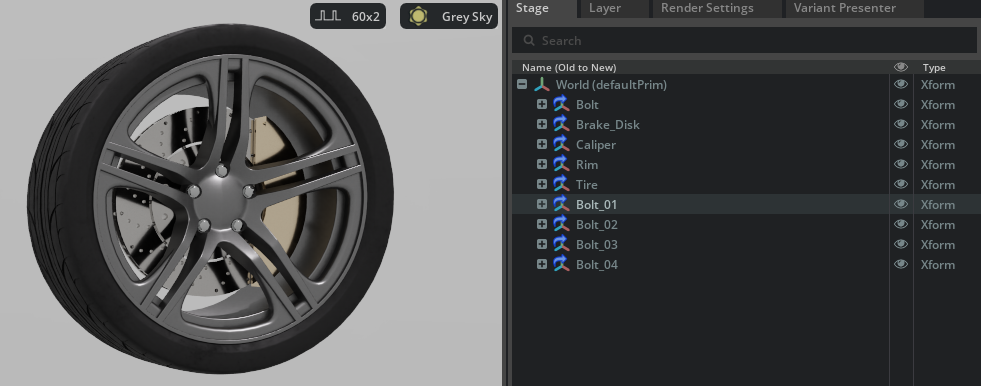Hide the Bolt_03 prim
Viewport: 981px width, 386px height.
(x=901, y=245)
